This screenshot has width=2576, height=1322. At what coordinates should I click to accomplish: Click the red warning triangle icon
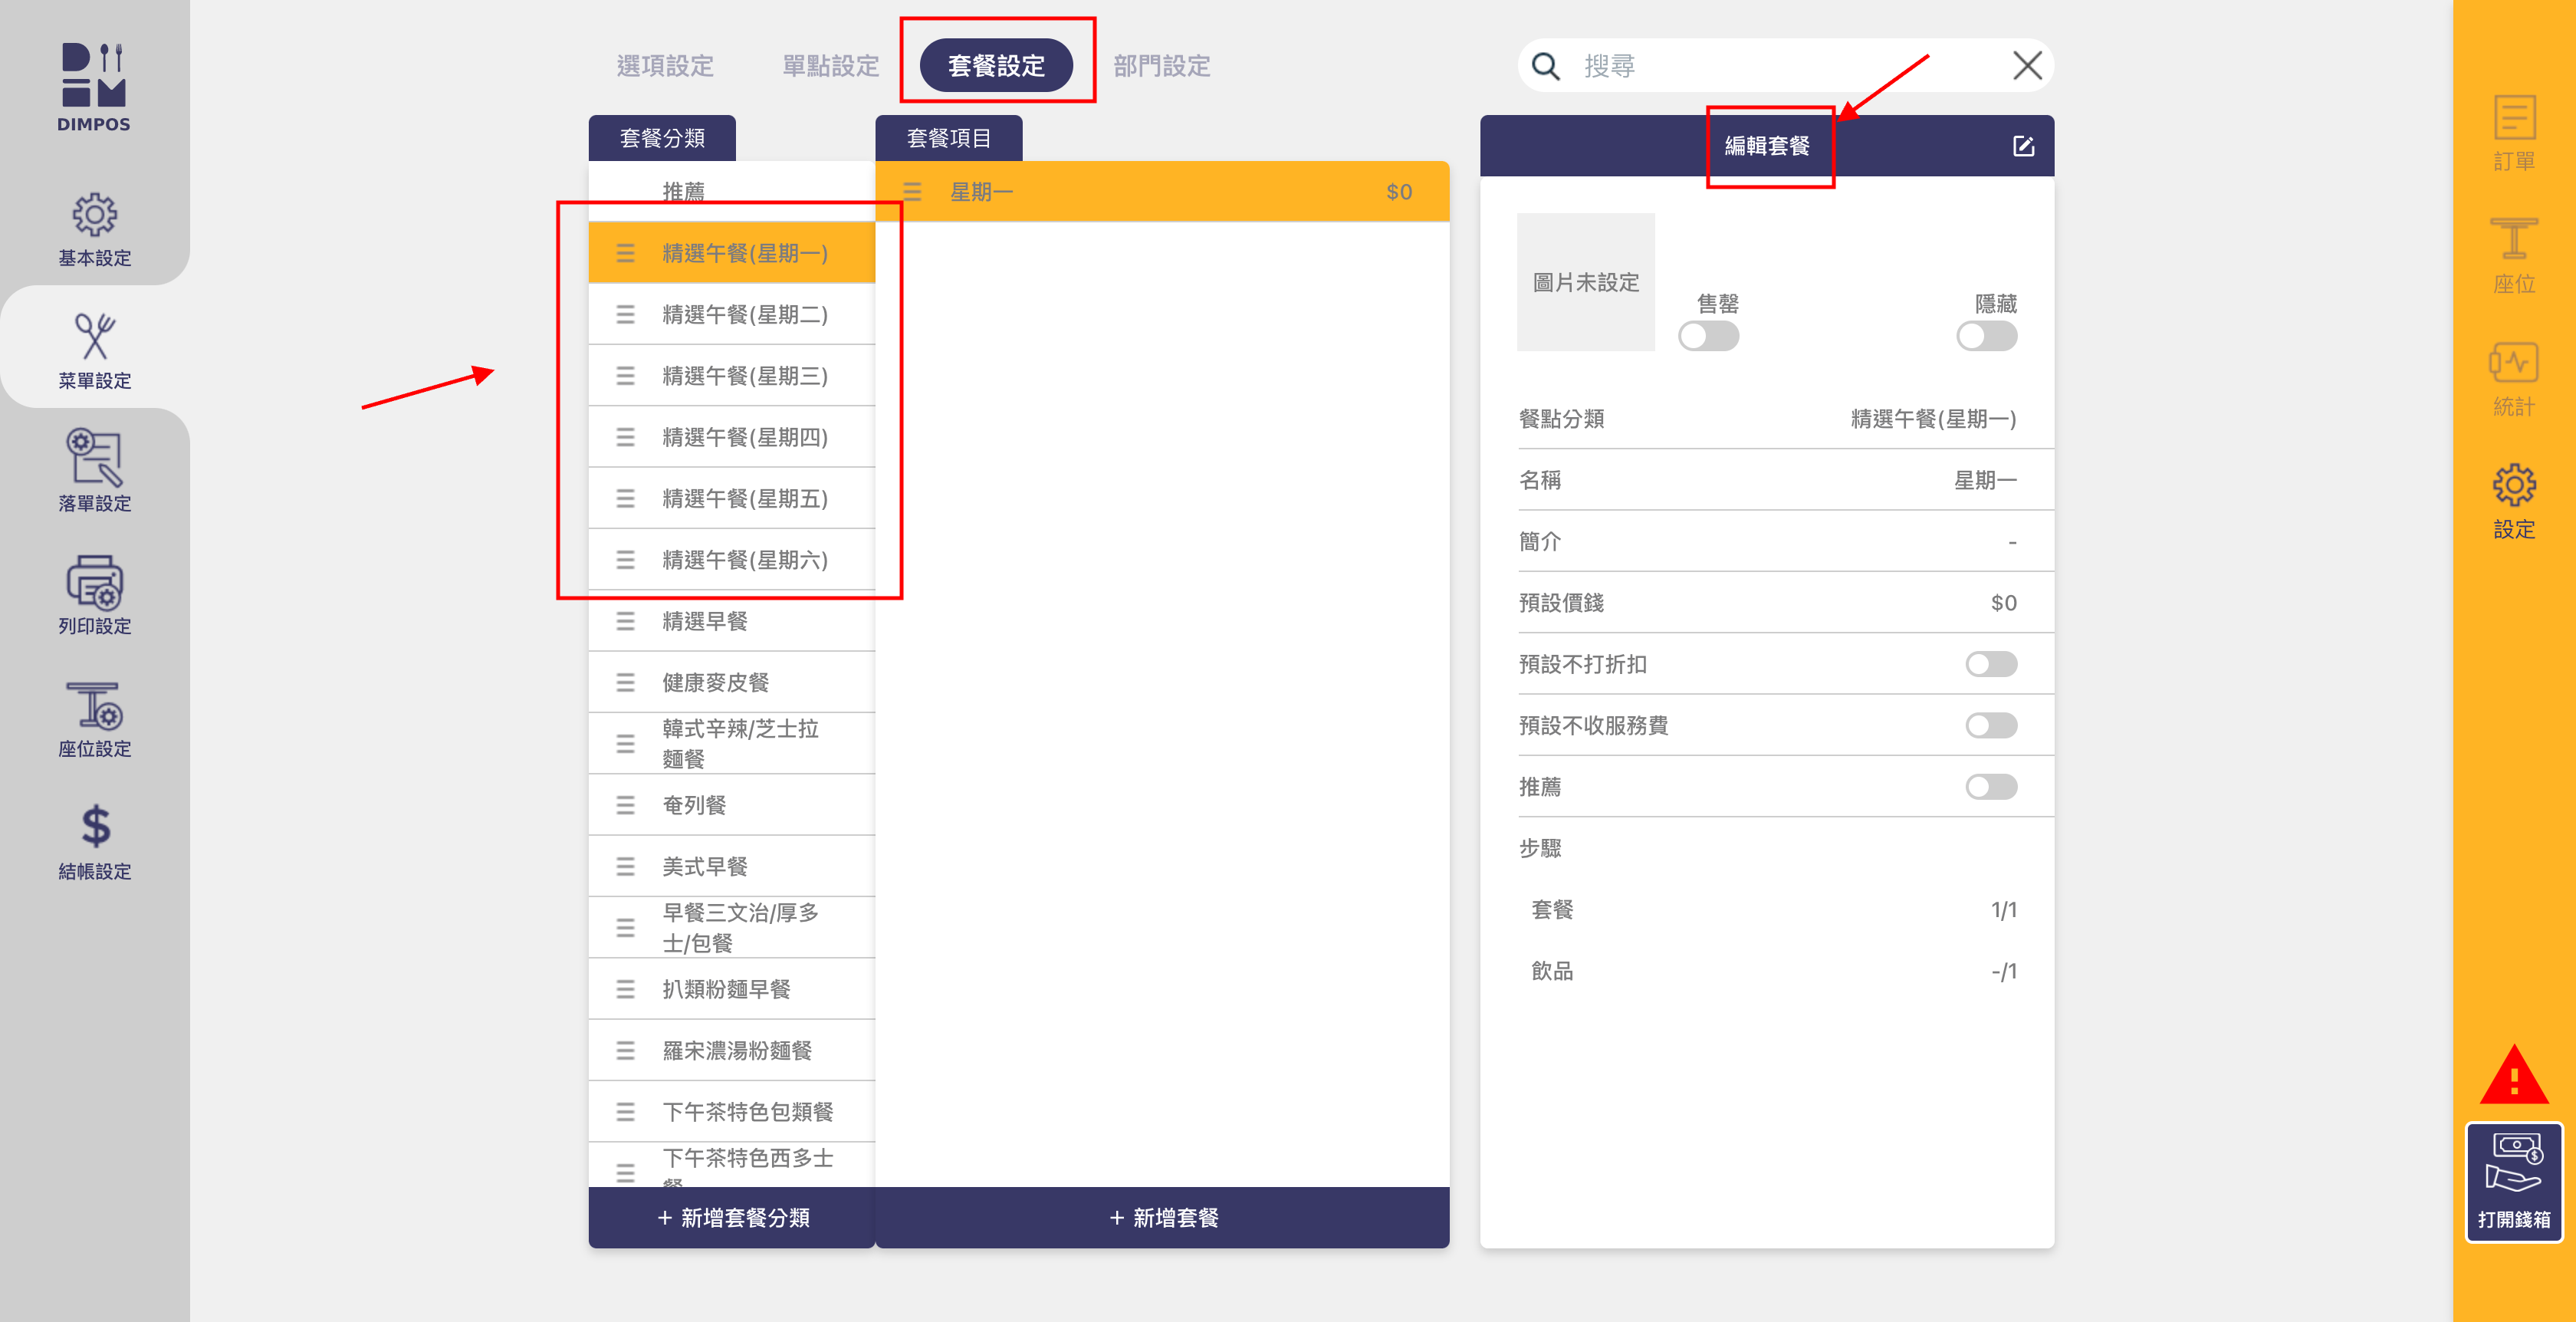[2513, 1076]
